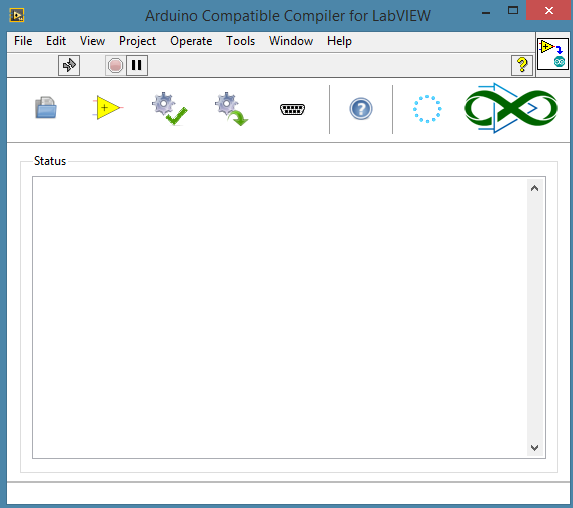Click the Compile and Download gear icon

(x=231, y=109)
